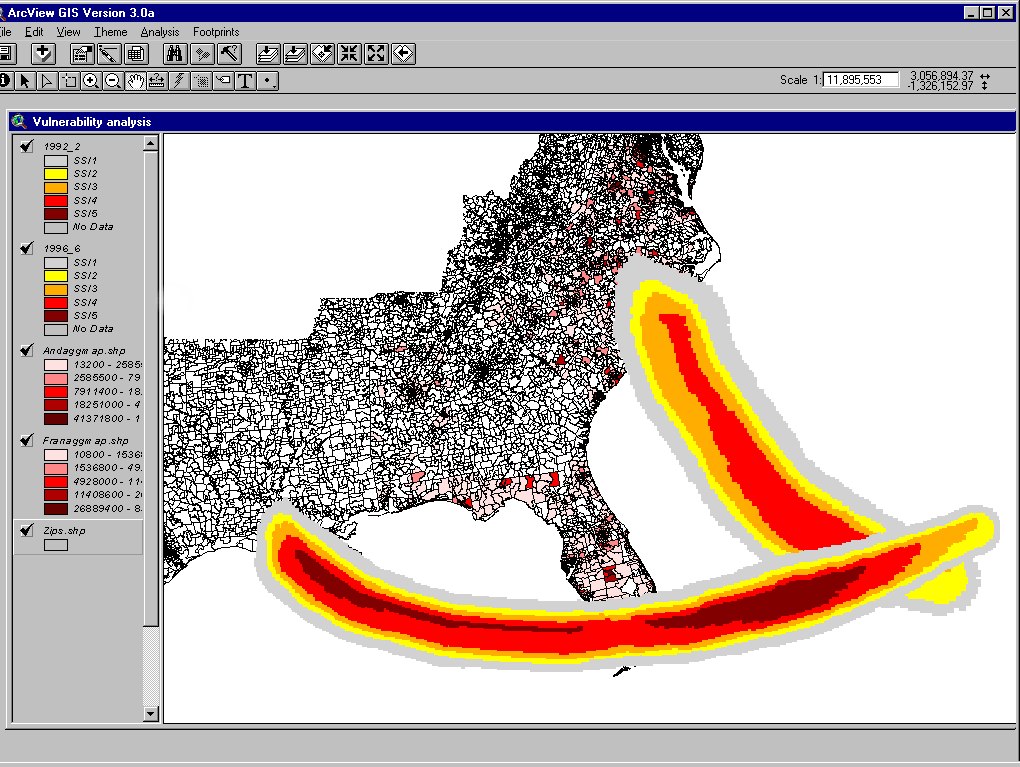Click the Find binoculars icon

pos(176,54)
